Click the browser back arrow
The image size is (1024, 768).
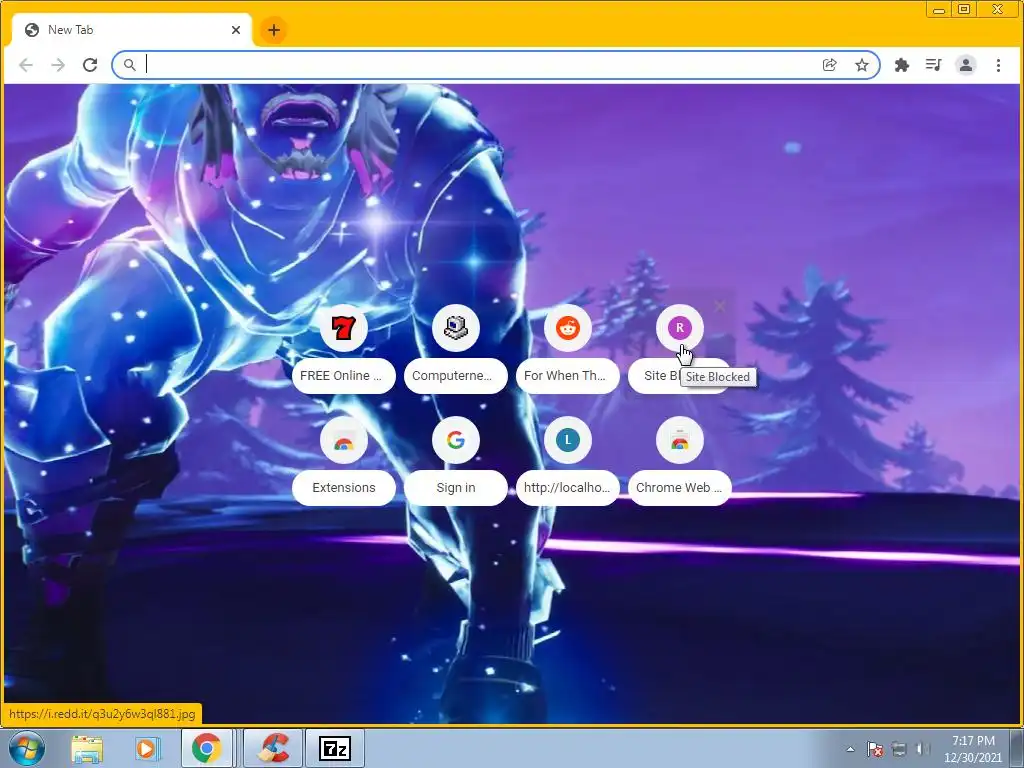pos(25,65)
